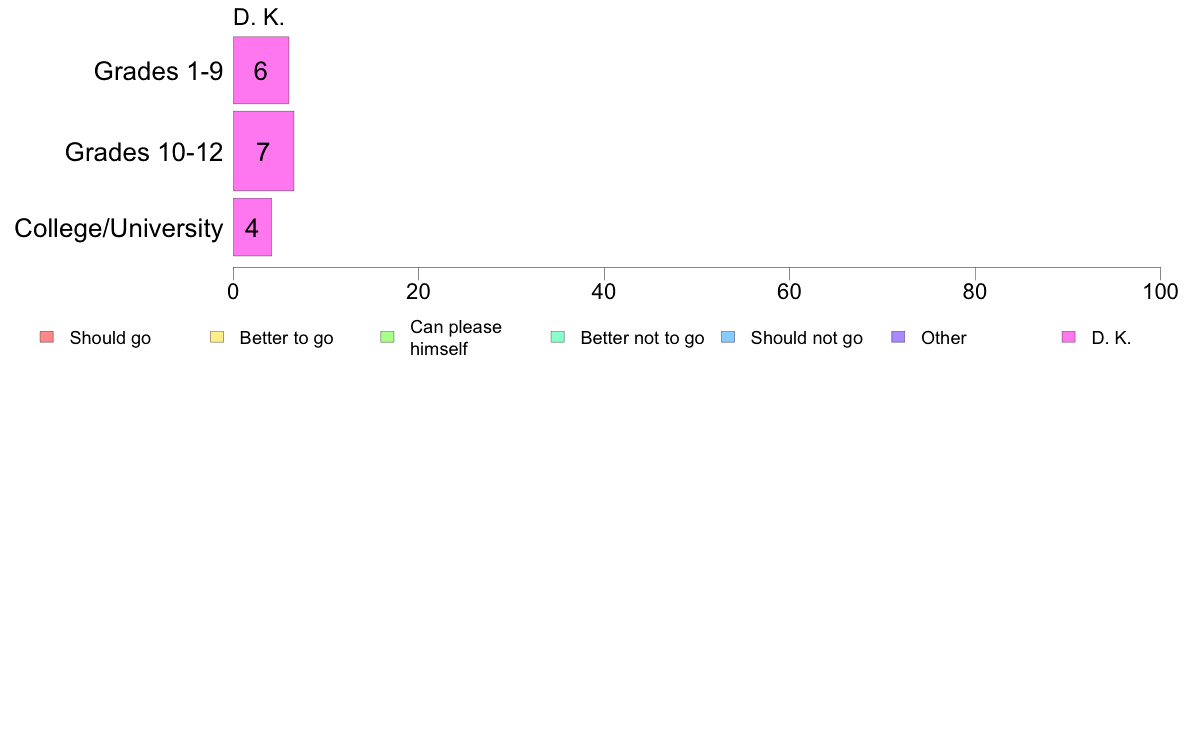Image resolution: width=1188 pixels, height=736 pixels.
Task: Toggle the Should not go legend label
Action: pyautogui.click(x=806, y=338)
